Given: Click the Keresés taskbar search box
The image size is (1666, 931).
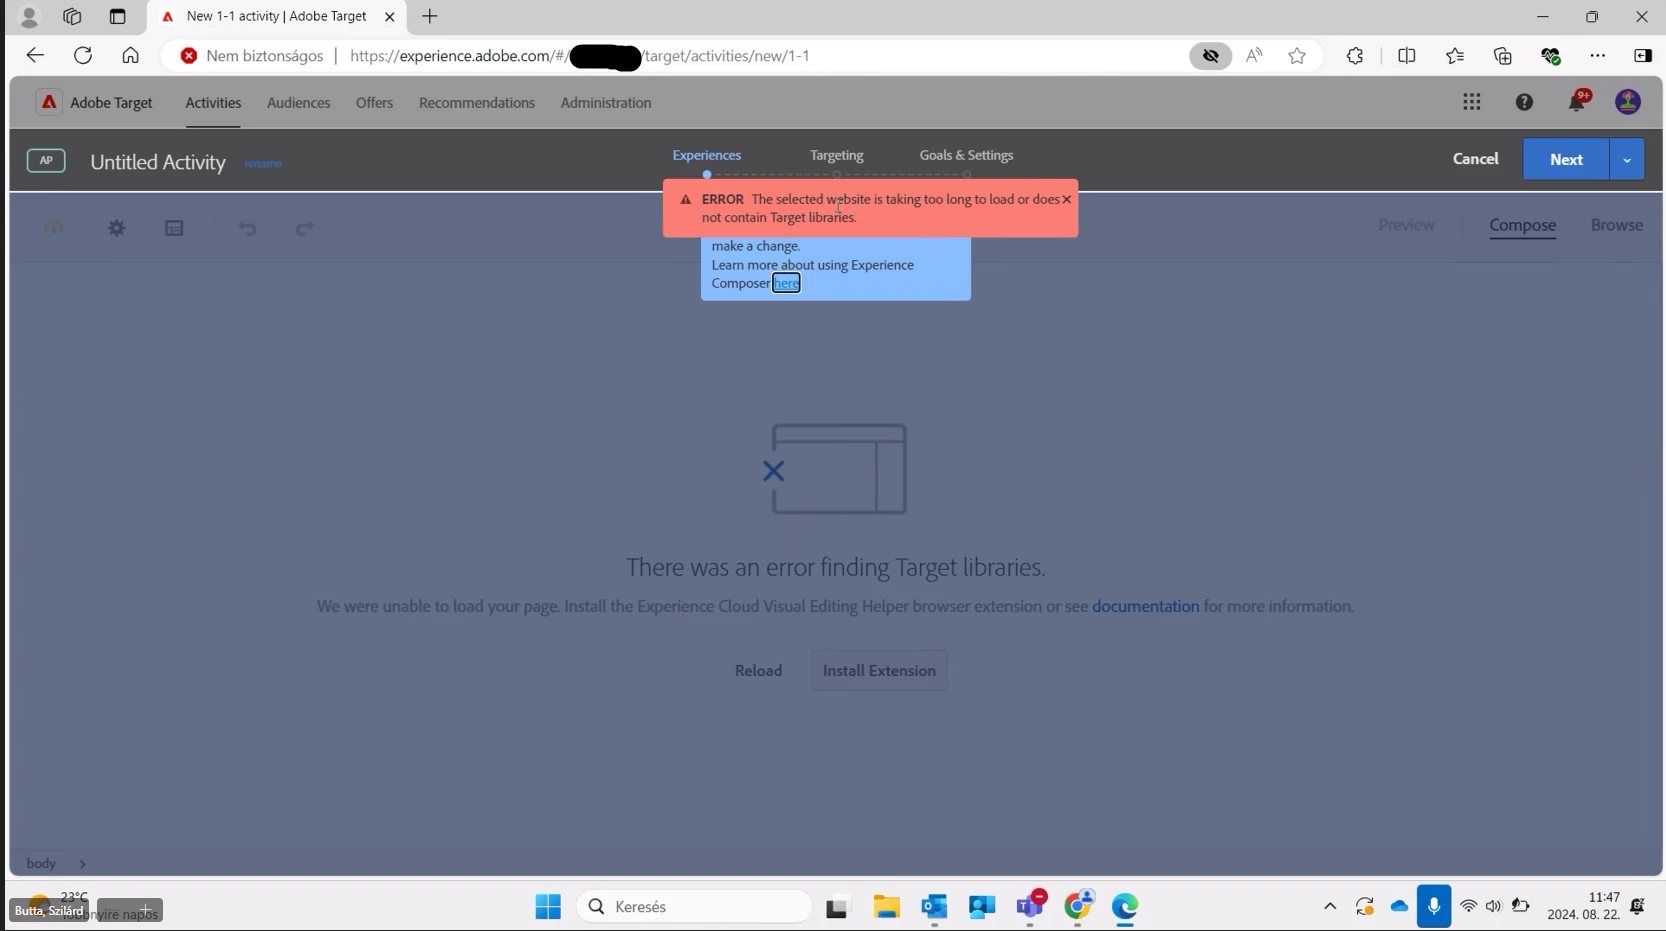Looking at the screenshot, I should click(x=694, y=907).
